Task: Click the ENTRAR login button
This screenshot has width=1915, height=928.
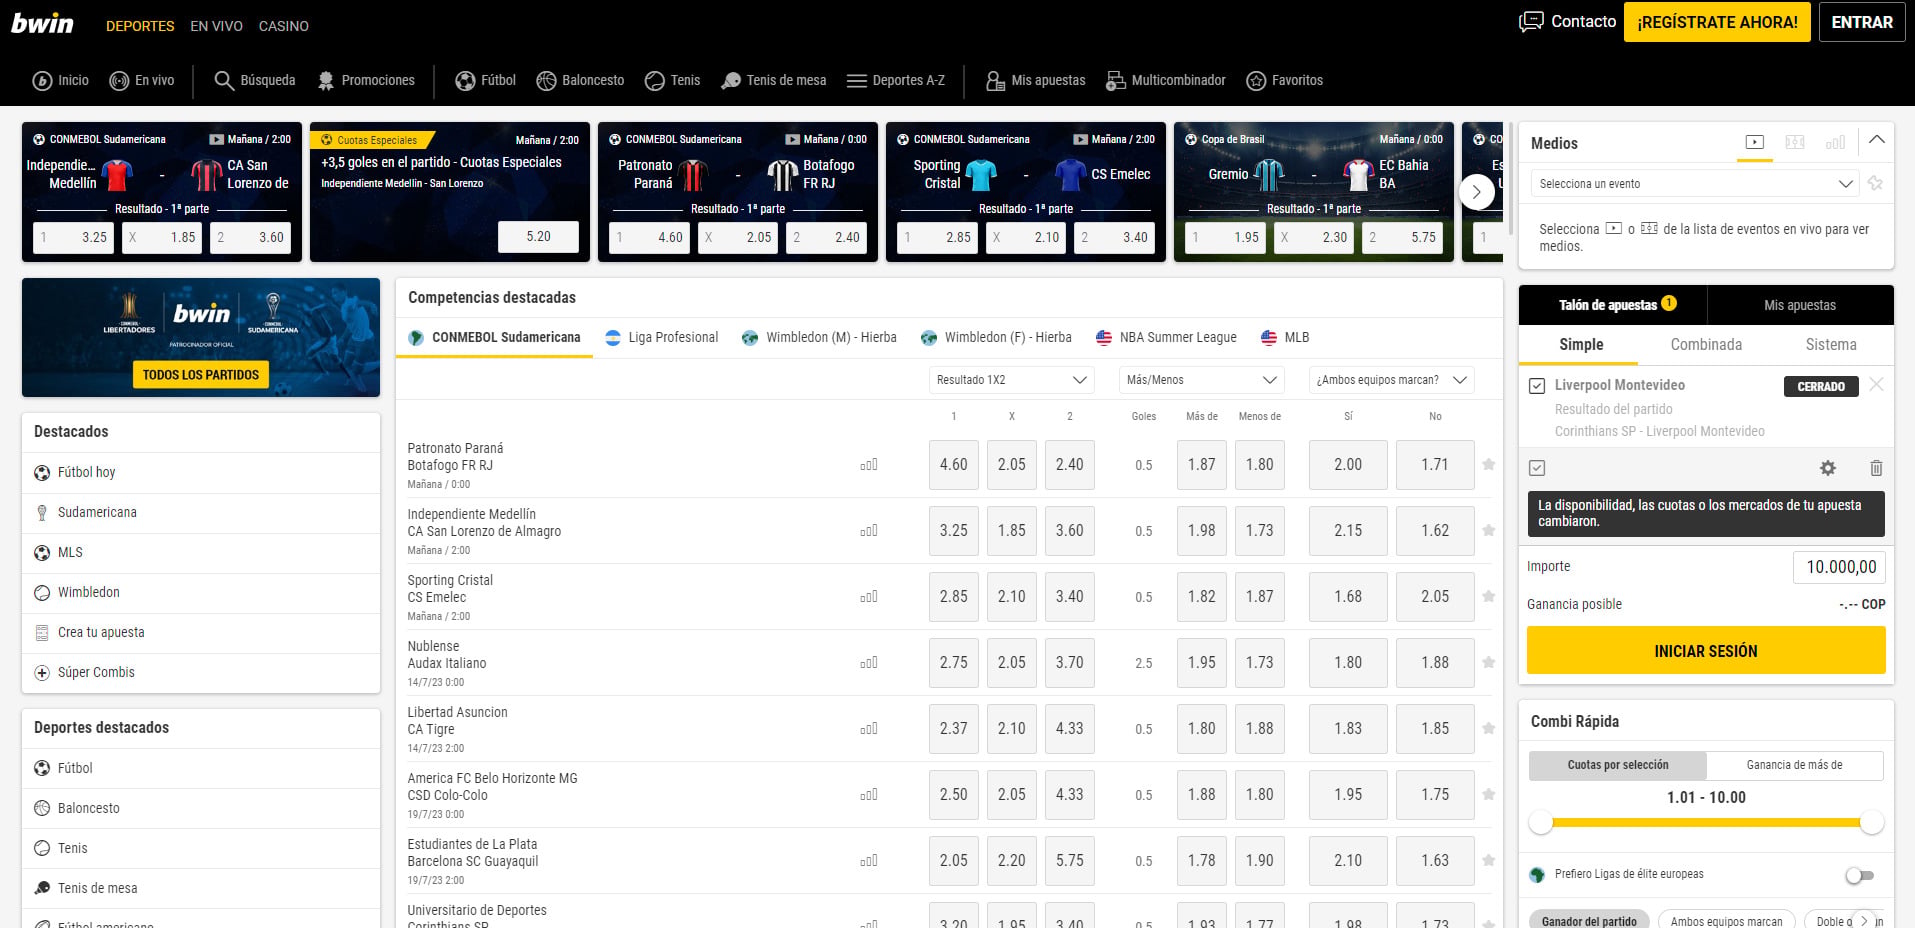Action: 1862,22
